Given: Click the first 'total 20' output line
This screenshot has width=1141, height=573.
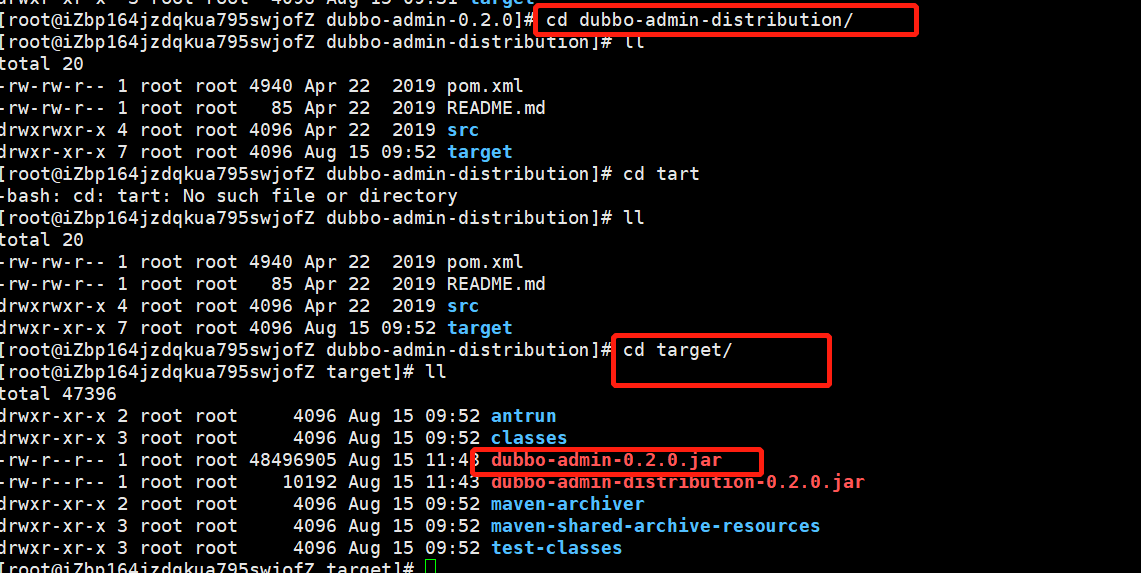Looking at the screenshot, I should tap(41, 64).
